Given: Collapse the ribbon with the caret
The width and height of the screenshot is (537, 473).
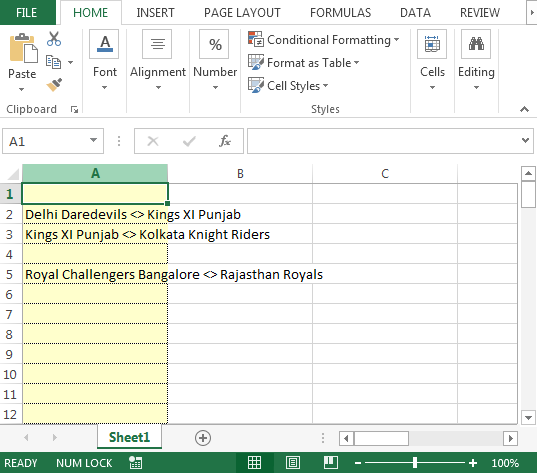Looking at the screenshot, I should tap(524, 109).
